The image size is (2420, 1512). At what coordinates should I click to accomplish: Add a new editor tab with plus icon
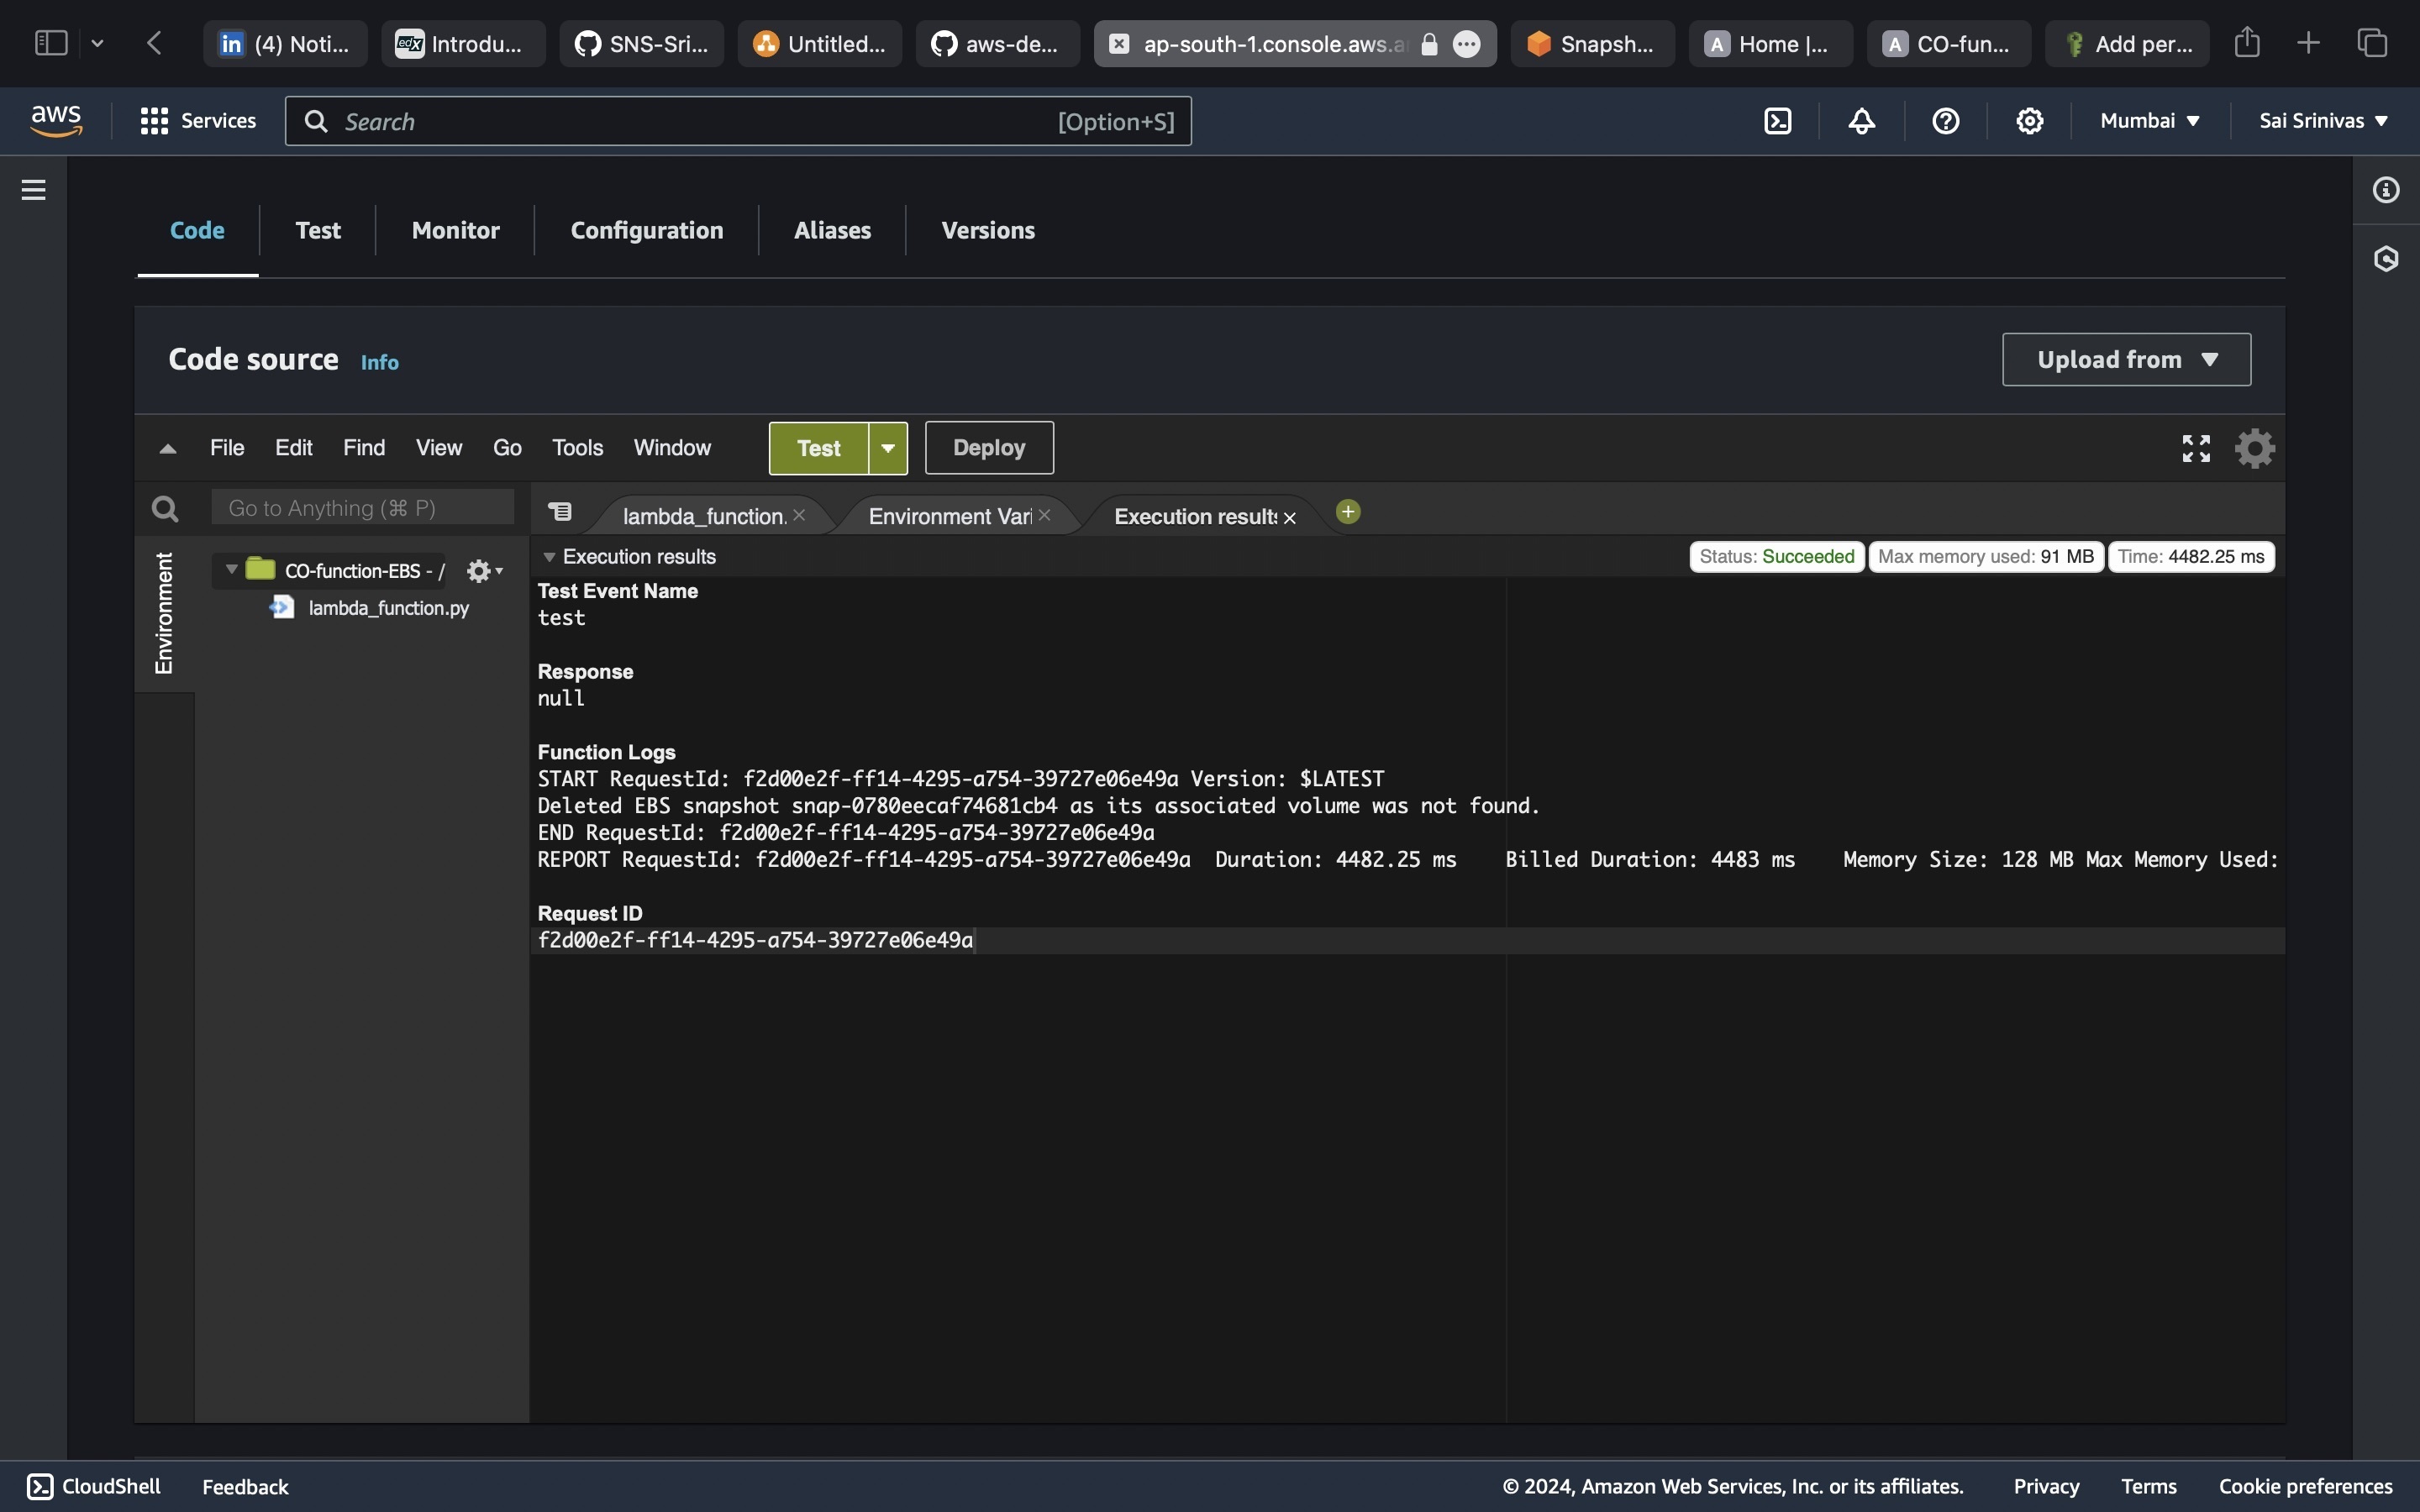tap(1348, 512)
